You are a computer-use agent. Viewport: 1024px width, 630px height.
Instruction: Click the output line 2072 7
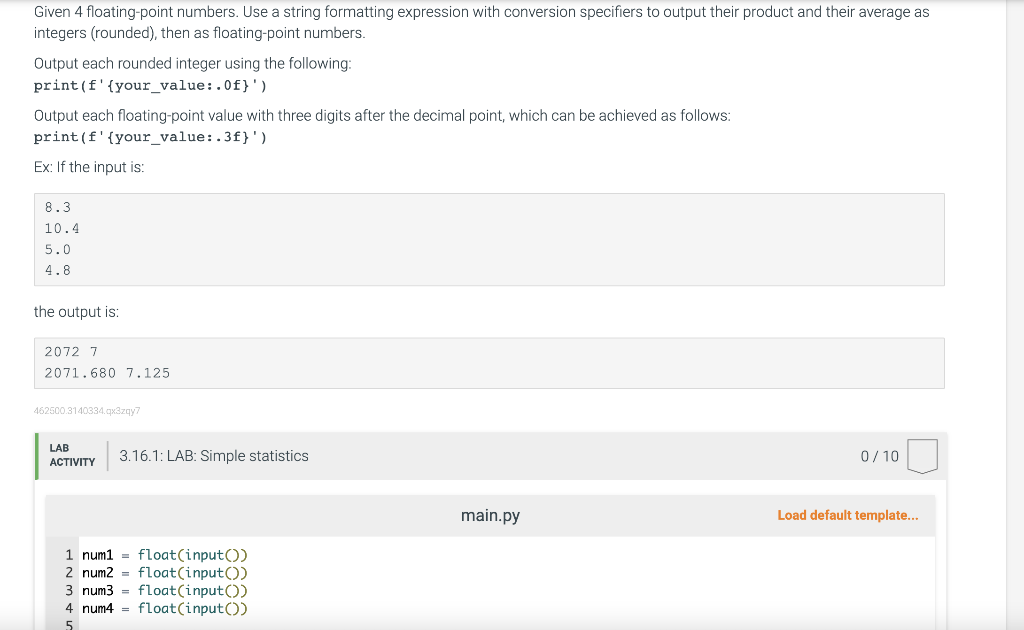[x=71, y=352]
